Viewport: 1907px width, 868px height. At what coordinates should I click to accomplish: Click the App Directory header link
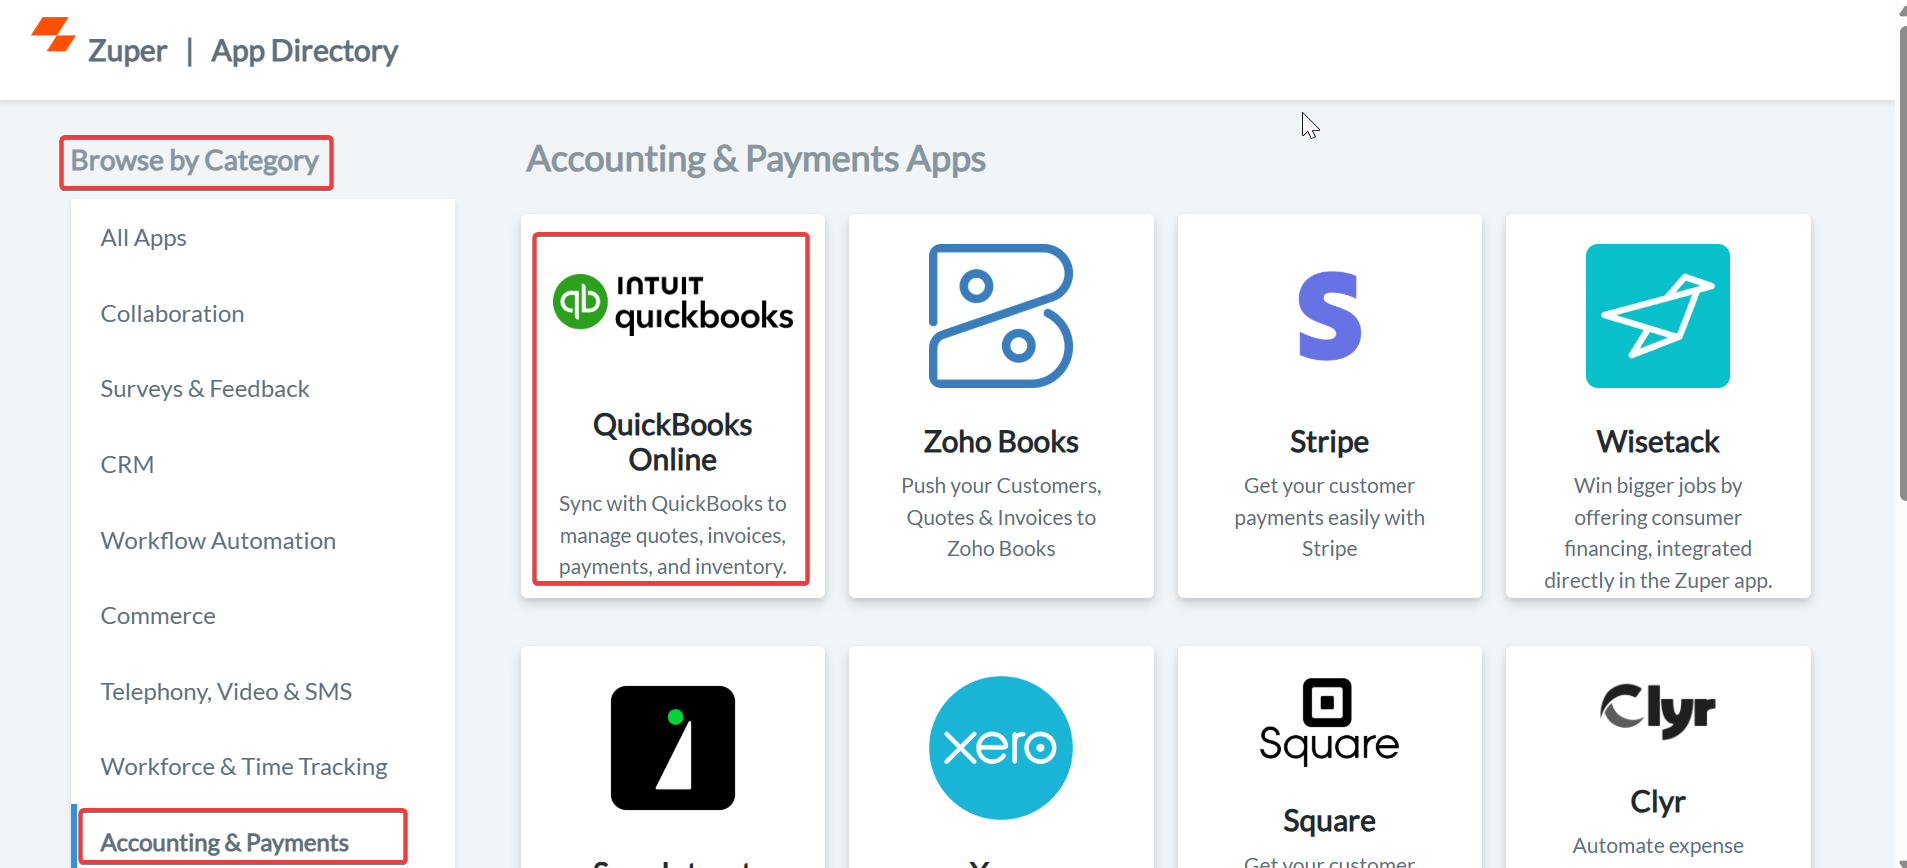point(305,51)
